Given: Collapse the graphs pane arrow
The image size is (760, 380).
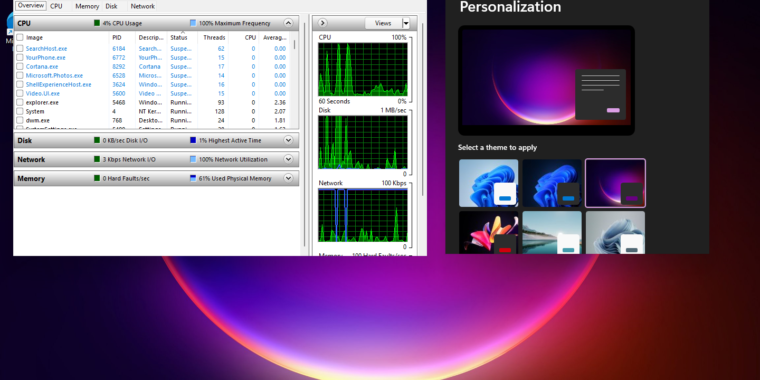Looking at the screenshot, I should [x=322, y=23].
